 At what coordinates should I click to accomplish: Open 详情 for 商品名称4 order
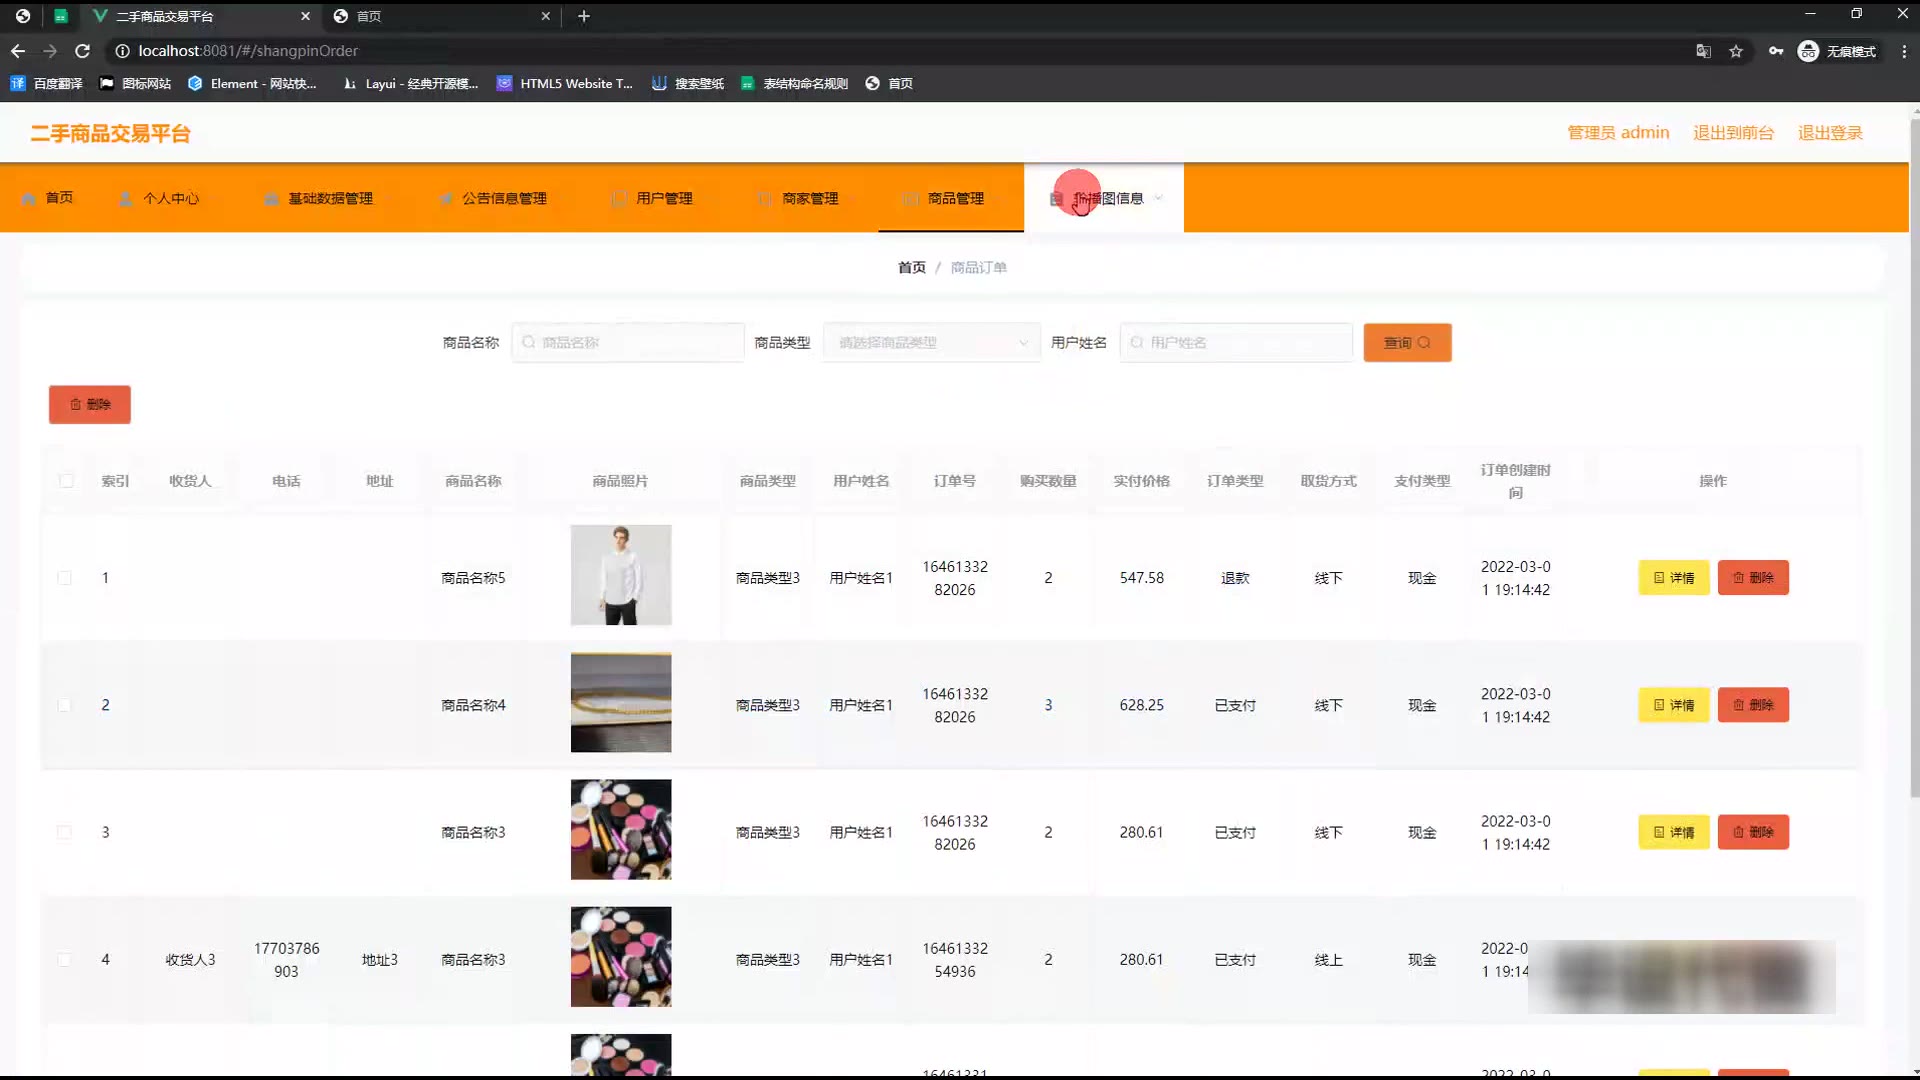(1674, 705)
